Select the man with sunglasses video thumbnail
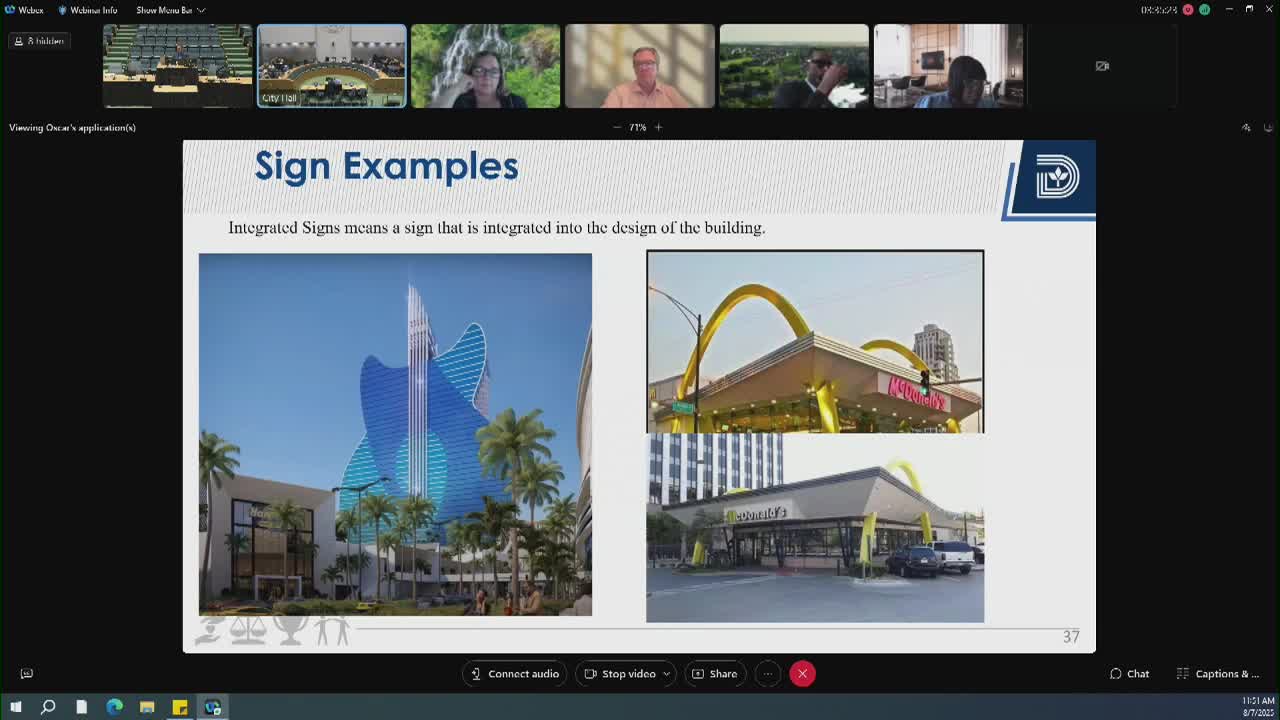The height and width of the screenshot is (720, 1280). point(794,66)
